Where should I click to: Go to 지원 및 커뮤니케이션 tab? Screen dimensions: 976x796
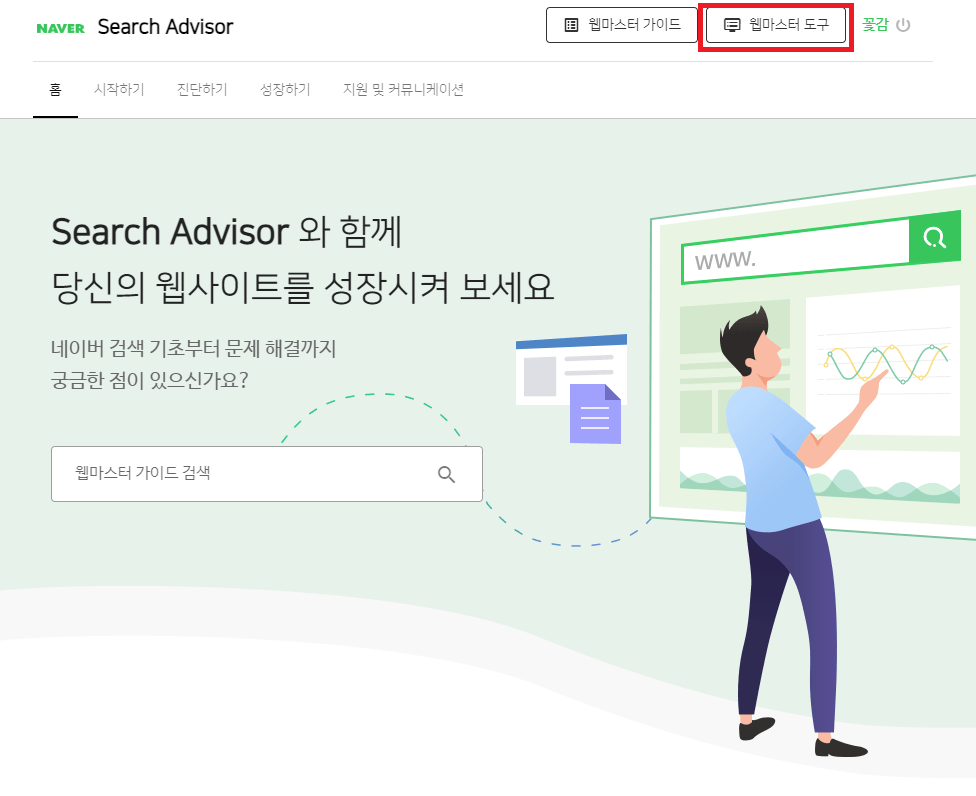coord(403,90)
